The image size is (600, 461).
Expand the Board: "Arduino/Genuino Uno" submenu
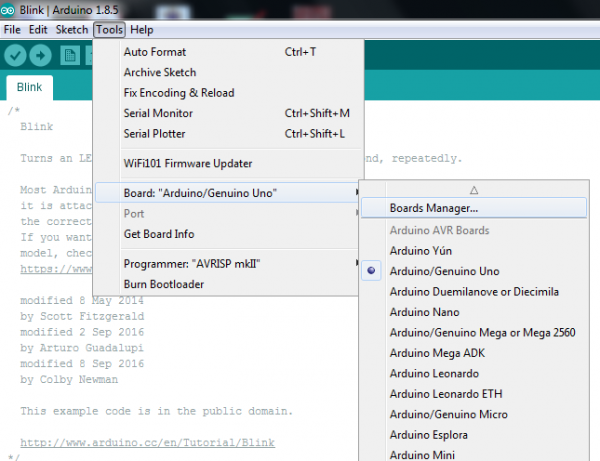click(227, 193)
